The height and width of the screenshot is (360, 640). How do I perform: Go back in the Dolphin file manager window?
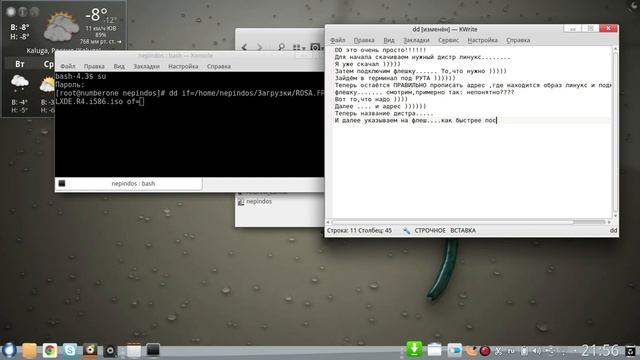[244, 47]
